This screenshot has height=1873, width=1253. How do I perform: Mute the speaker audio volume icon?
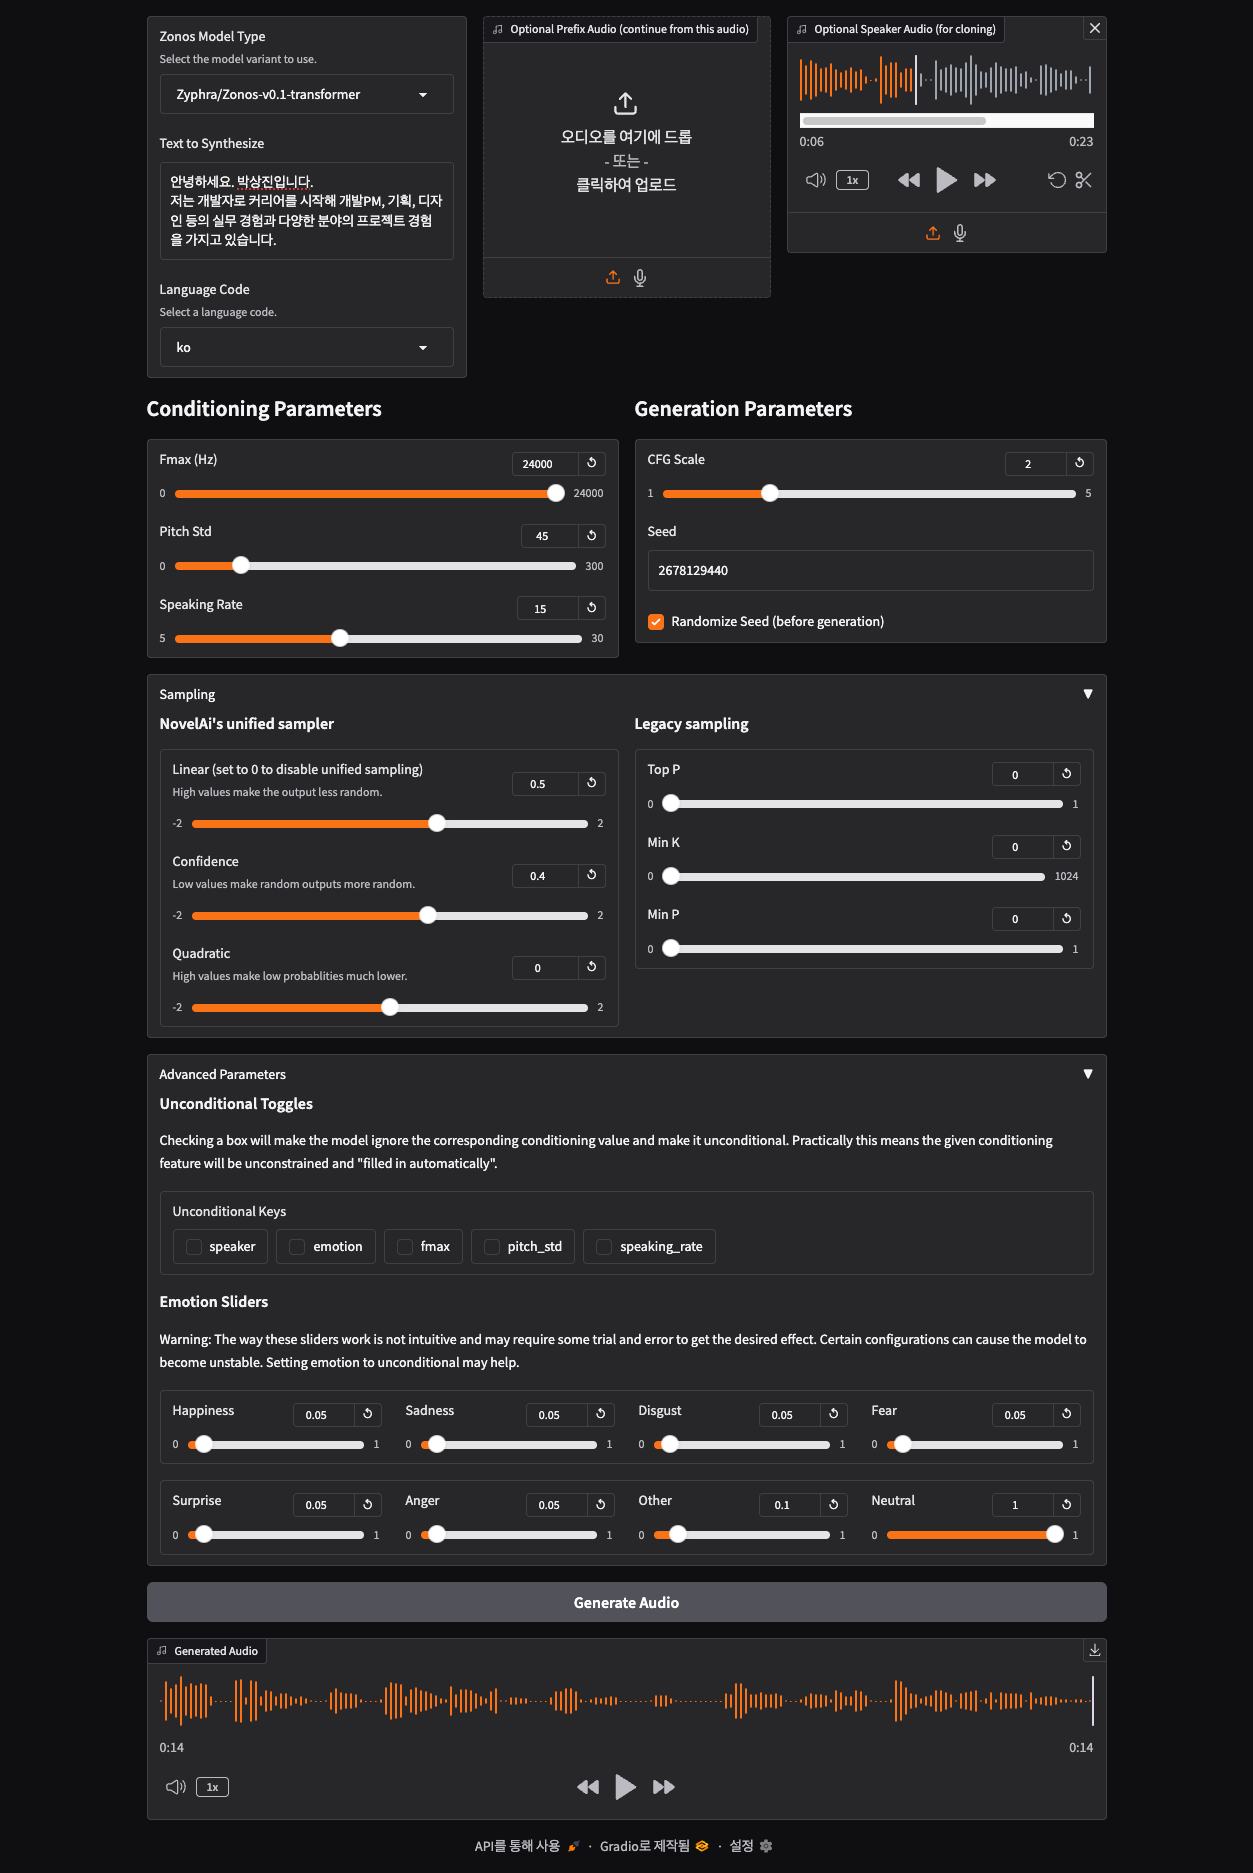point(816,180)
